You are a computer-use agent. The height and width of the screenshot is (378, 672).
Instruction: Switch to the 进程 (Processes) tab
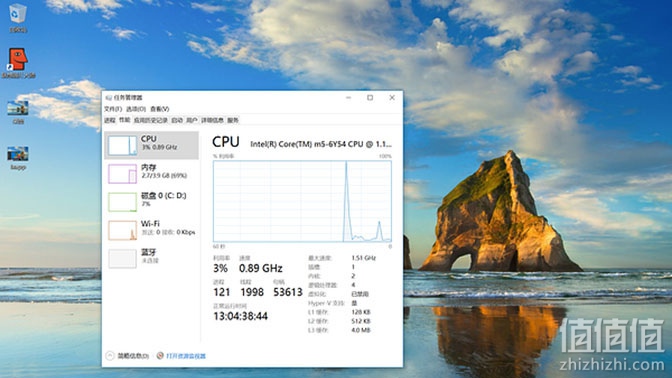click(x=110, y=120)
